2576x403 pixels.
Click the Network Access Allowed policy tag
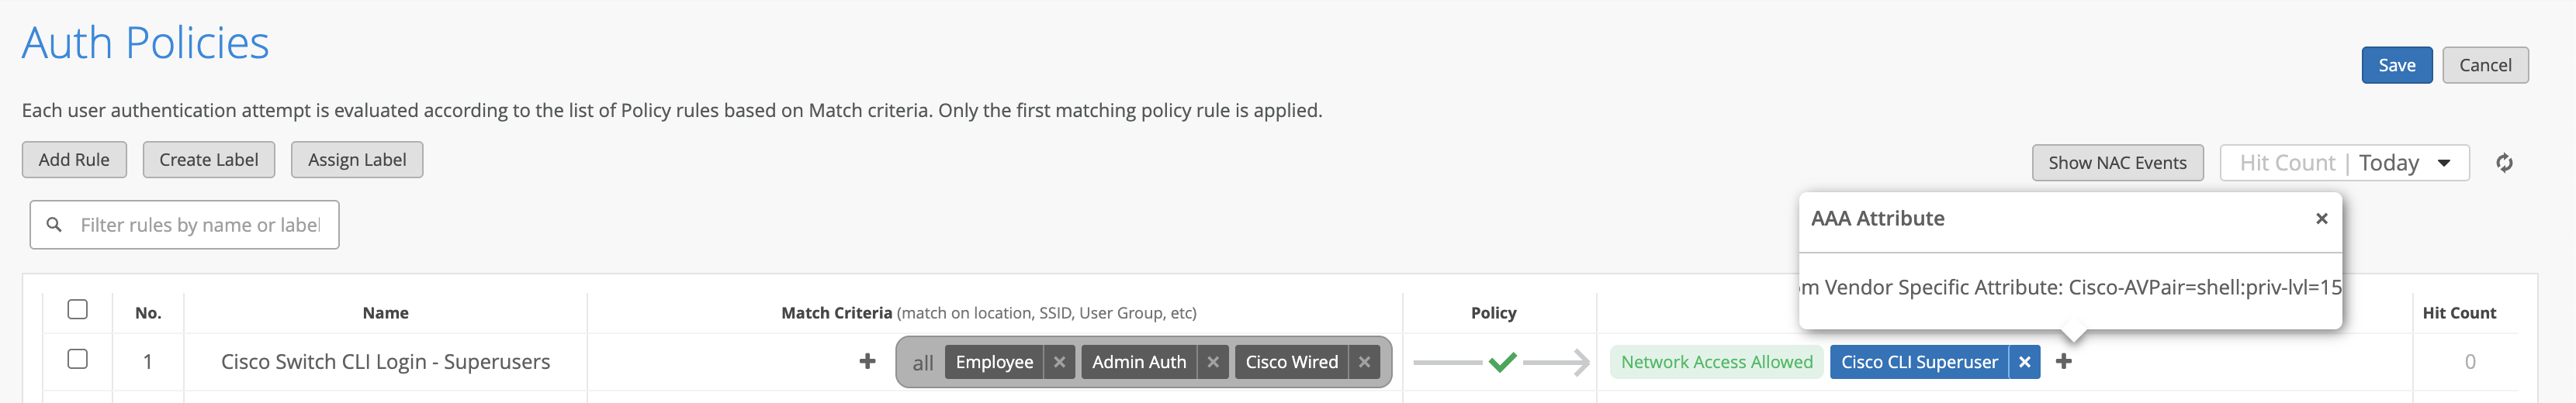tap(1716, 362)
